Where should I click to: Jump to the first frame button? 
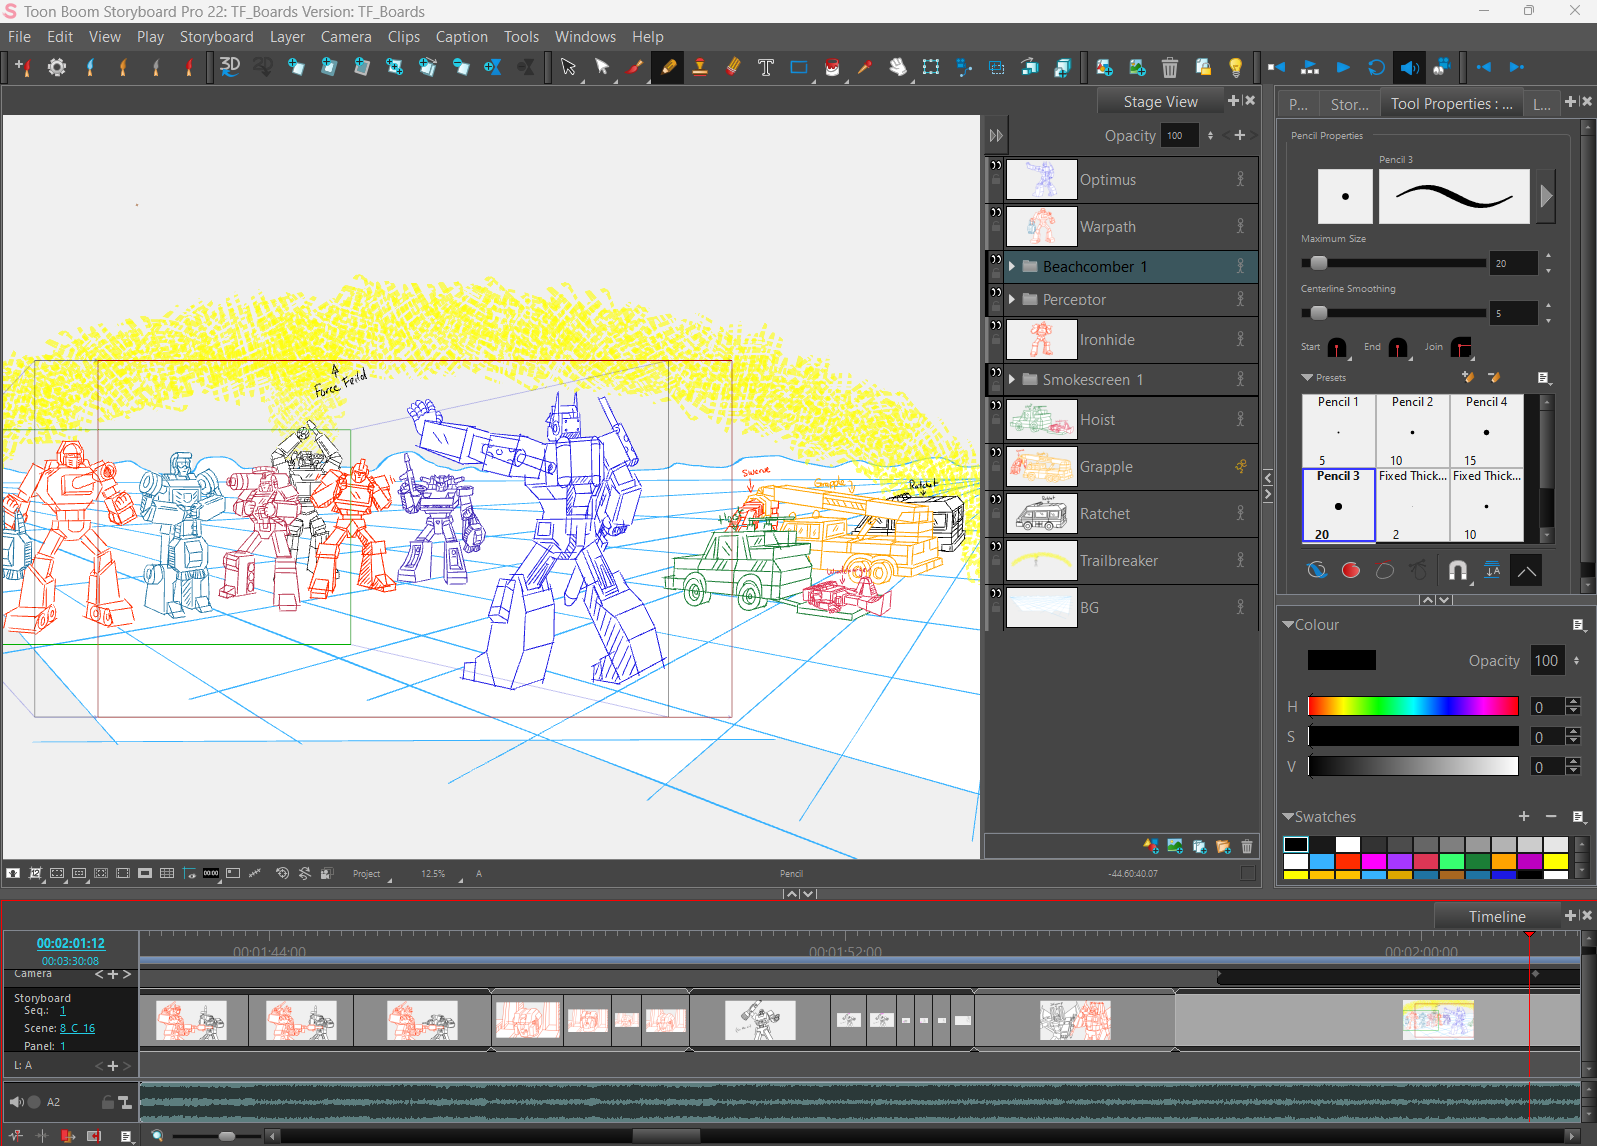[x=1277, y=67]
